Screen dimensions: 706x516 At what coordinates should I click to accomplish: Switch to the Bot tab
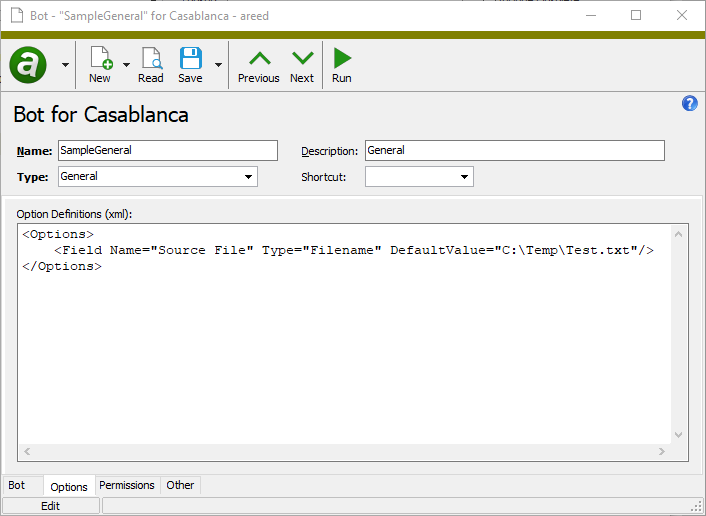coord(17,485)
